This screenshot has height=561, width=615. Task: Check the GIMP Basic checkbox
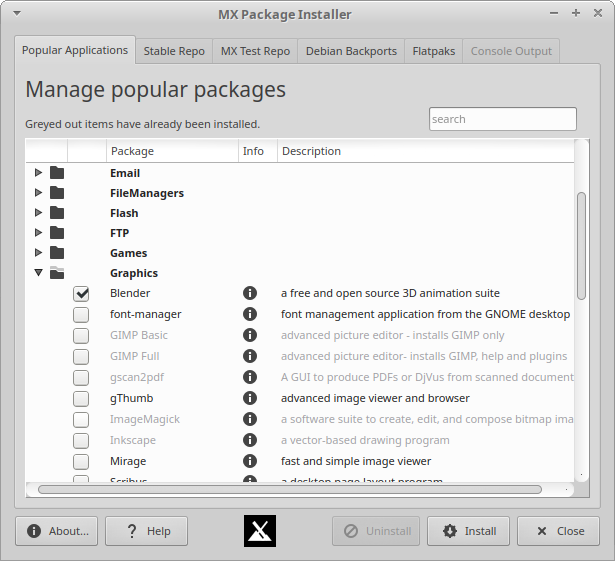[x=81, y=336]
